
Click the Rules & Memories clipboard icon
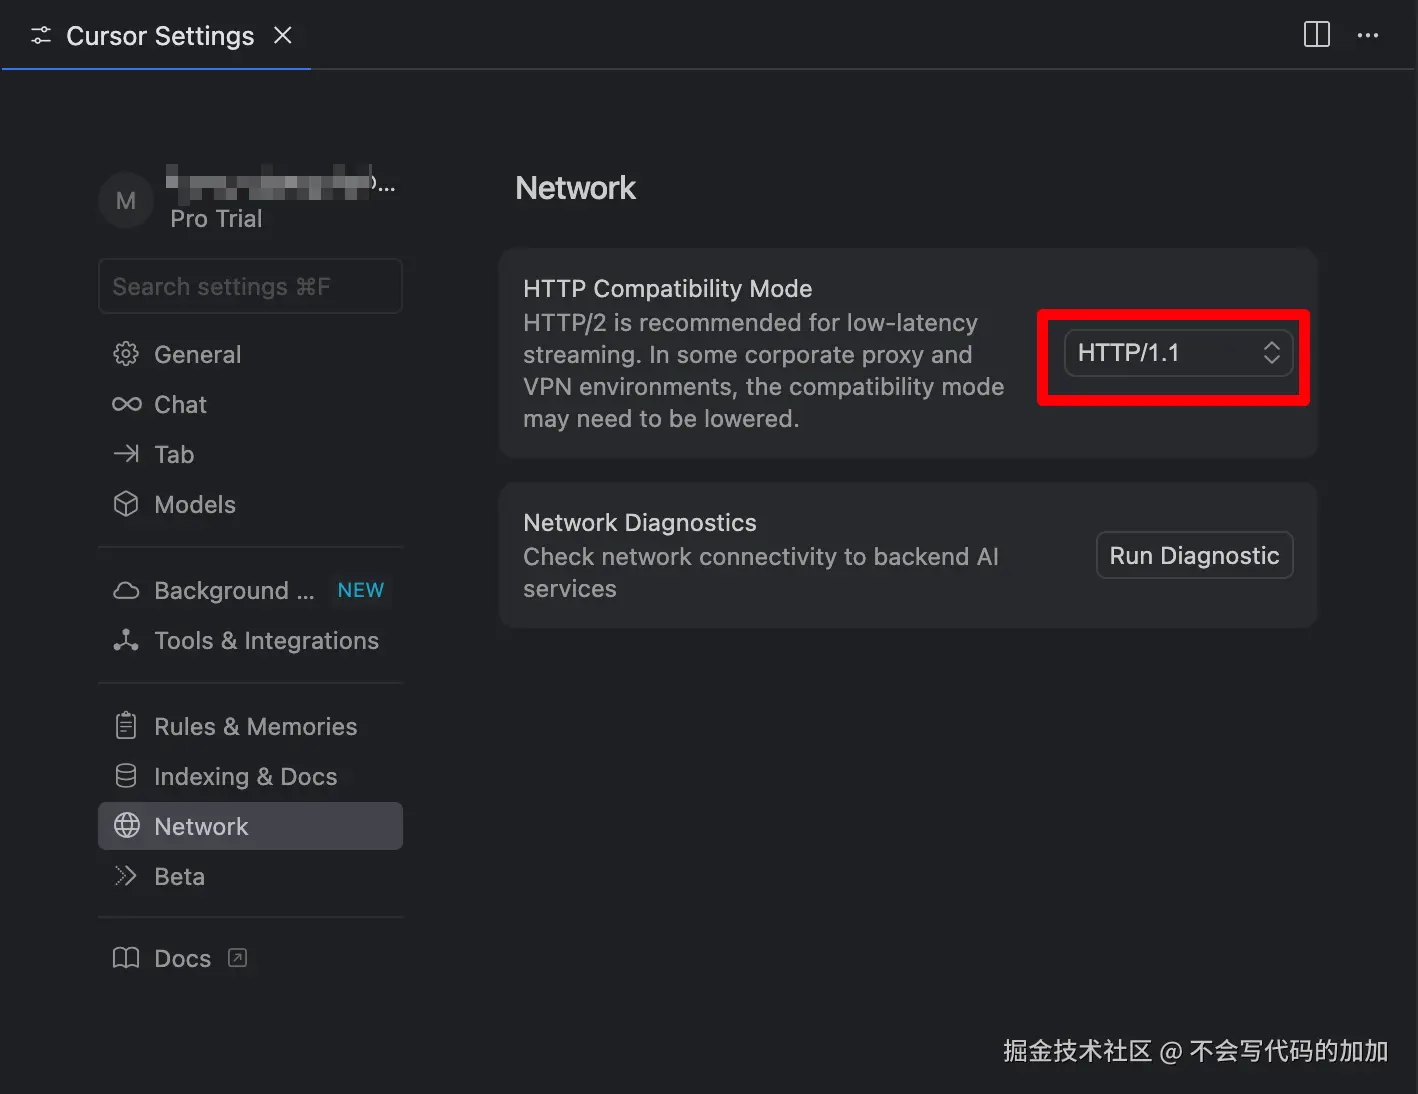click(x=126, y=726)
